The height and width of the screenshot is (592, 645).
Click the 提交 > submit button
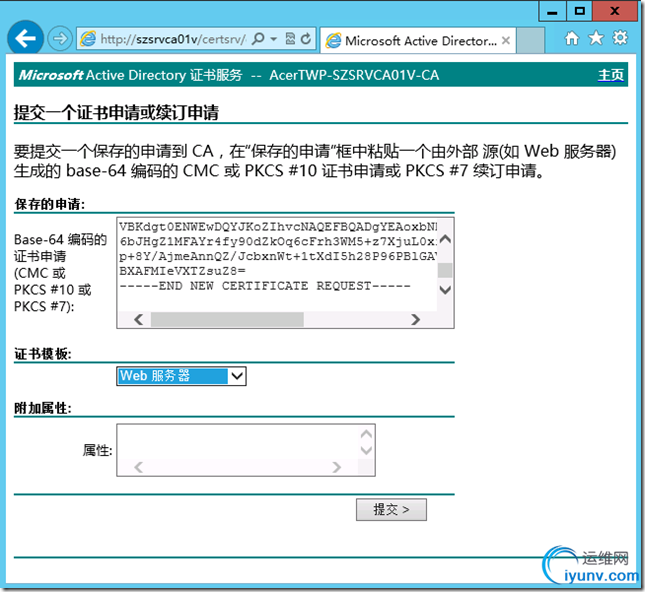pos(391,510)
